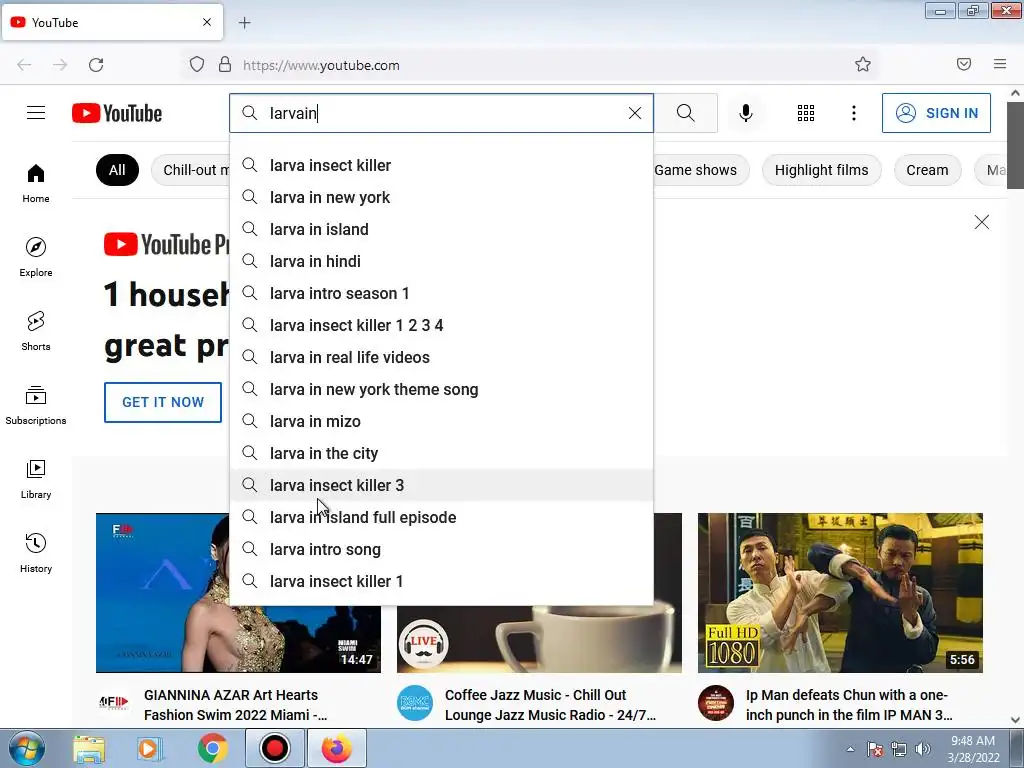Open Windows Explorer from the taskbar
Viewport: 1024px width, 768px height.
[x=89, y=748]
